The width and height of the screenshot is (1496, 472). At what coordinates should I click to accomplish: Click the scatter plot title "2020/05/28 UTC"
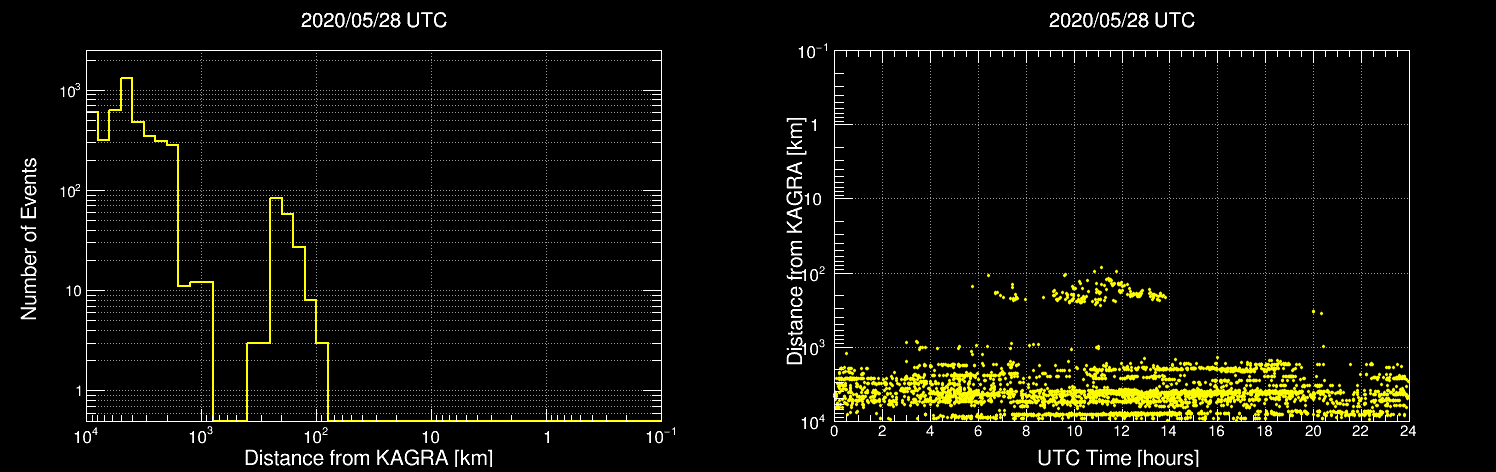coord(1122,20)
